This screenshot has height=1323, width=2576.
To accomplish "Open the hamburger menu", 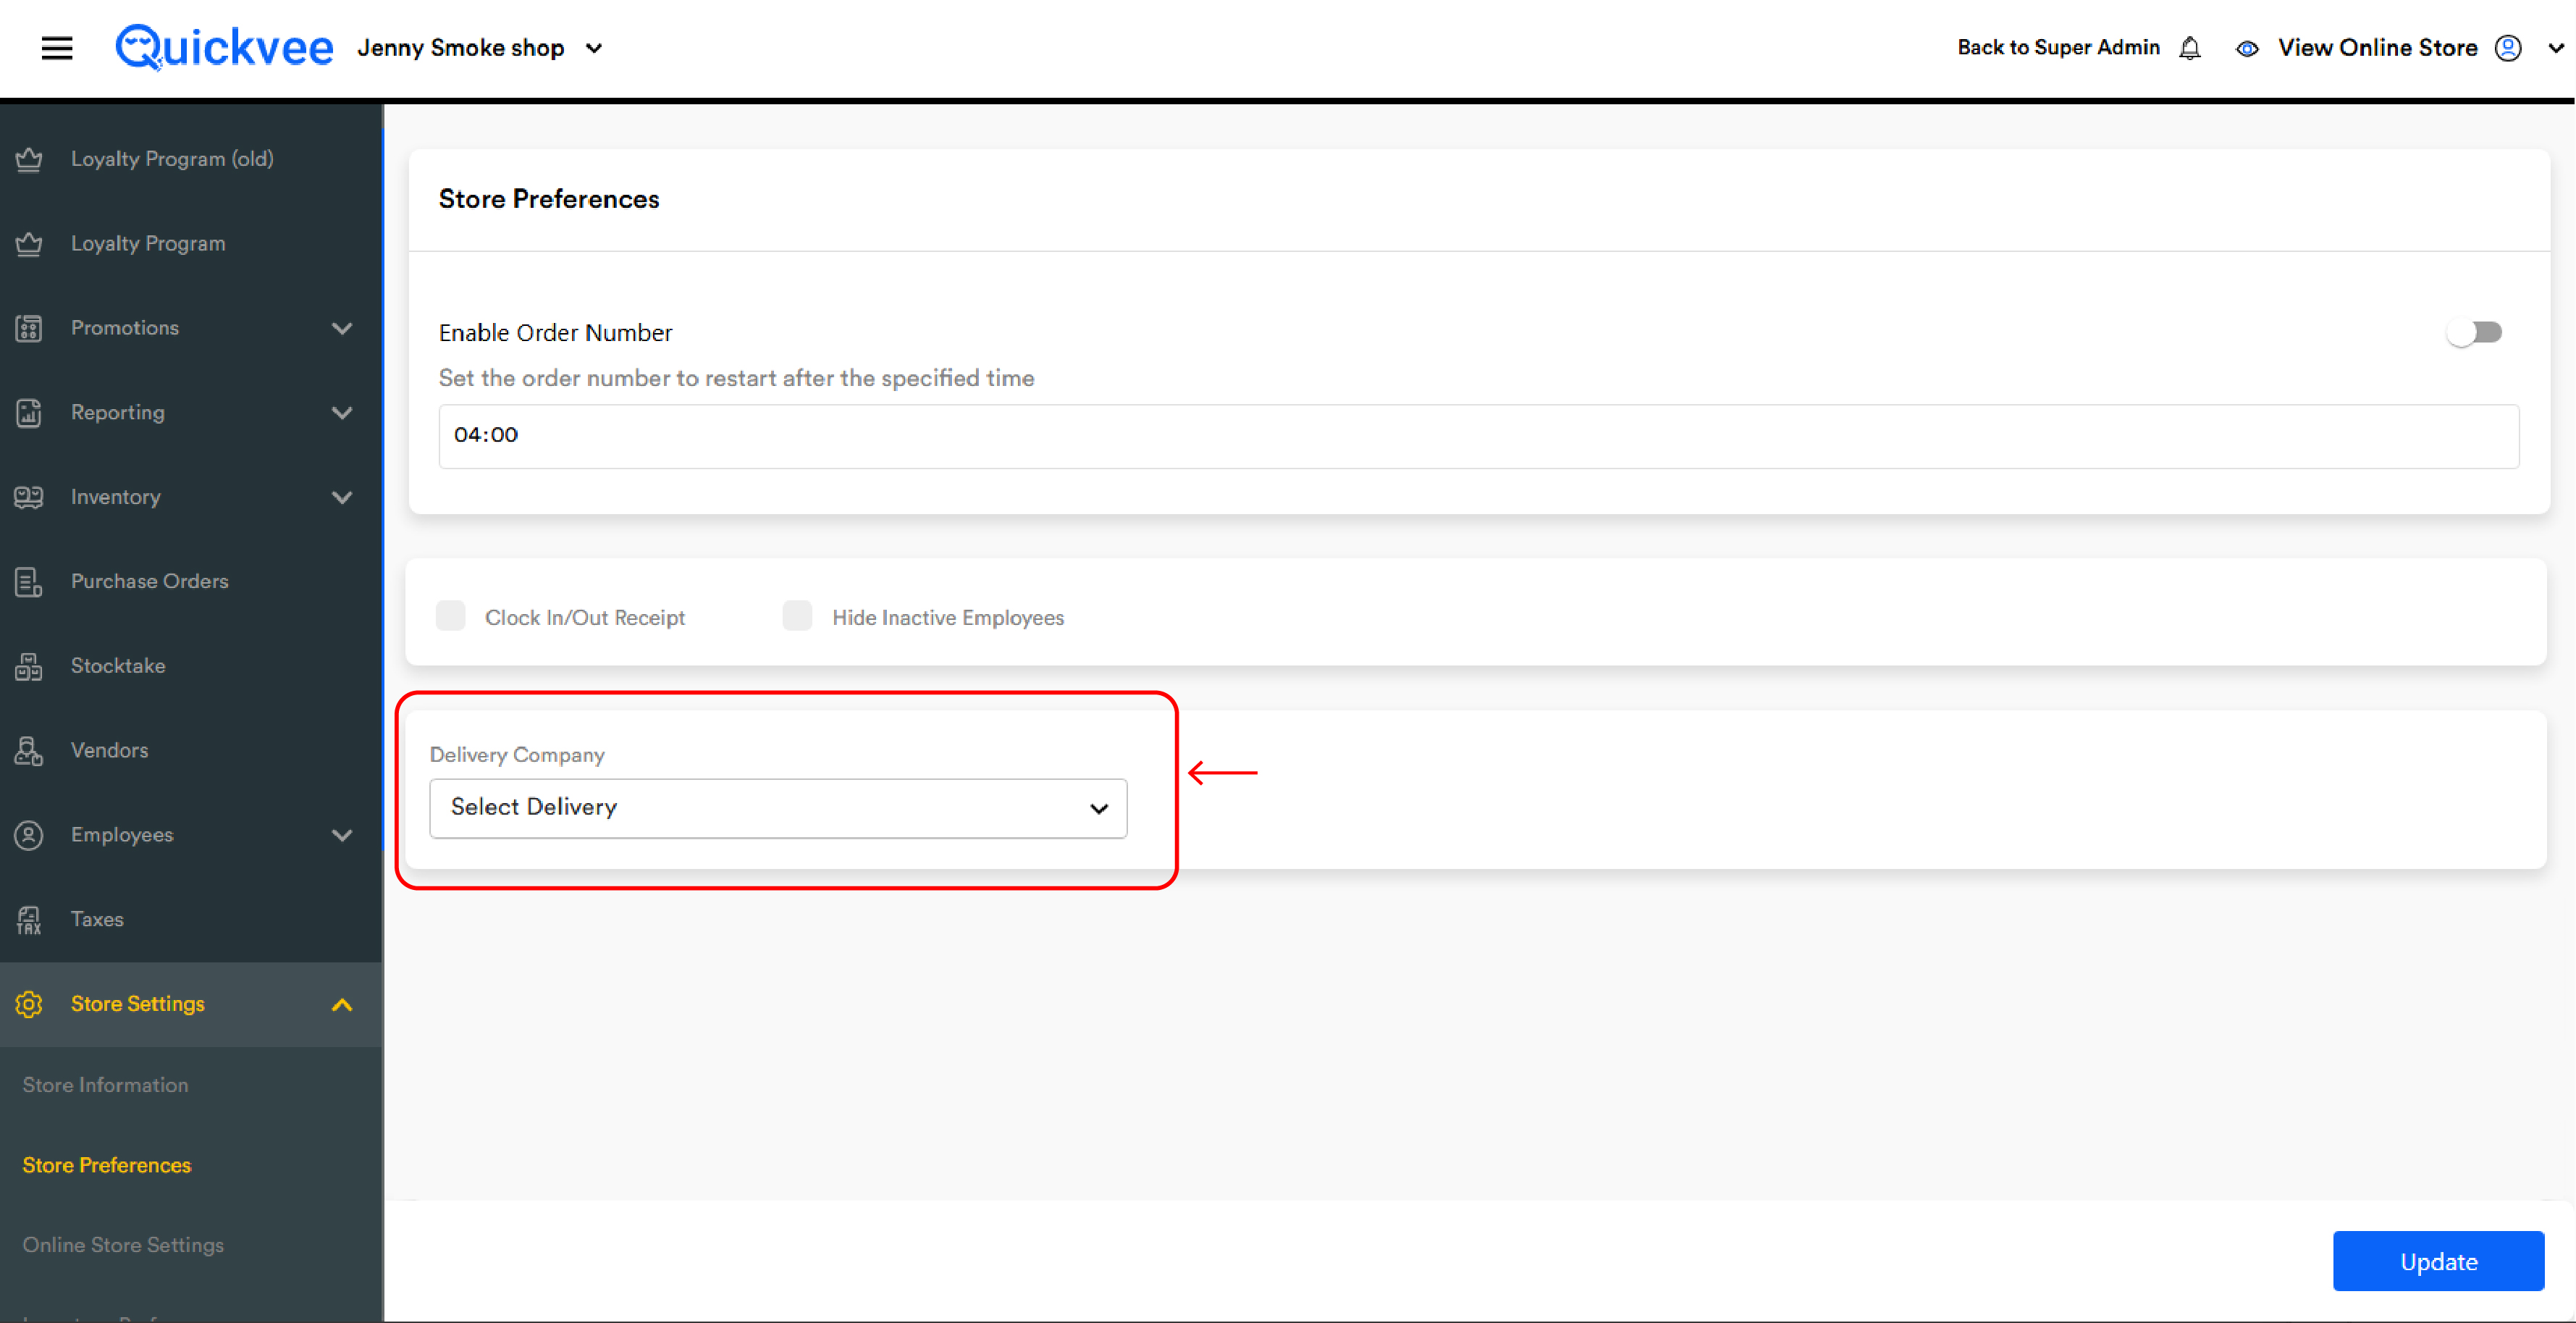I will (57, 48).
